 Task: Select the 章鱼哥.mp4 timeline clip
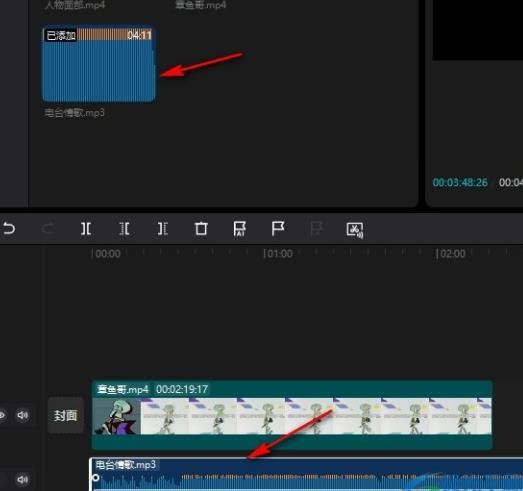292,415
